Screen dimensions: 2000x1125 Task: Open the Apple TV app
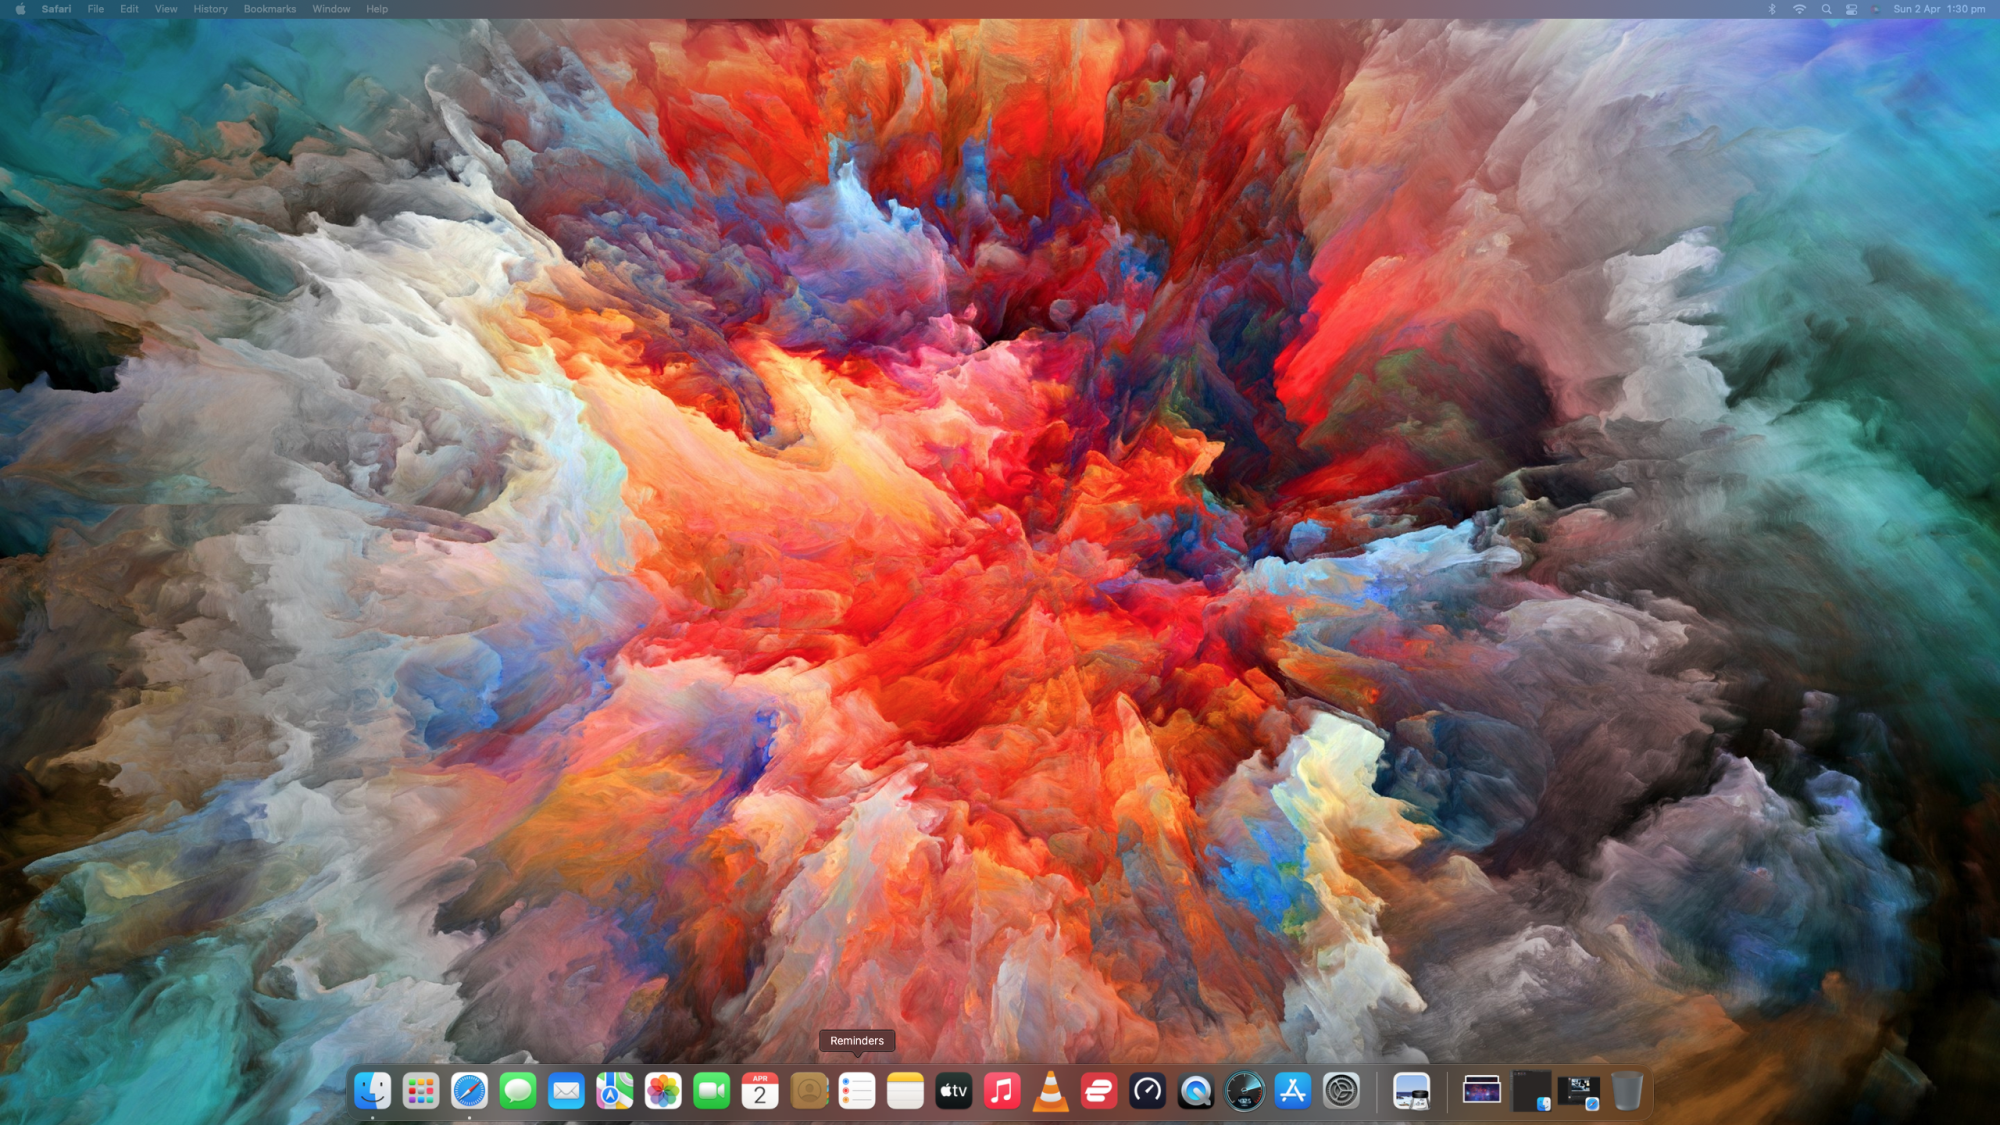click(954, 1091)
